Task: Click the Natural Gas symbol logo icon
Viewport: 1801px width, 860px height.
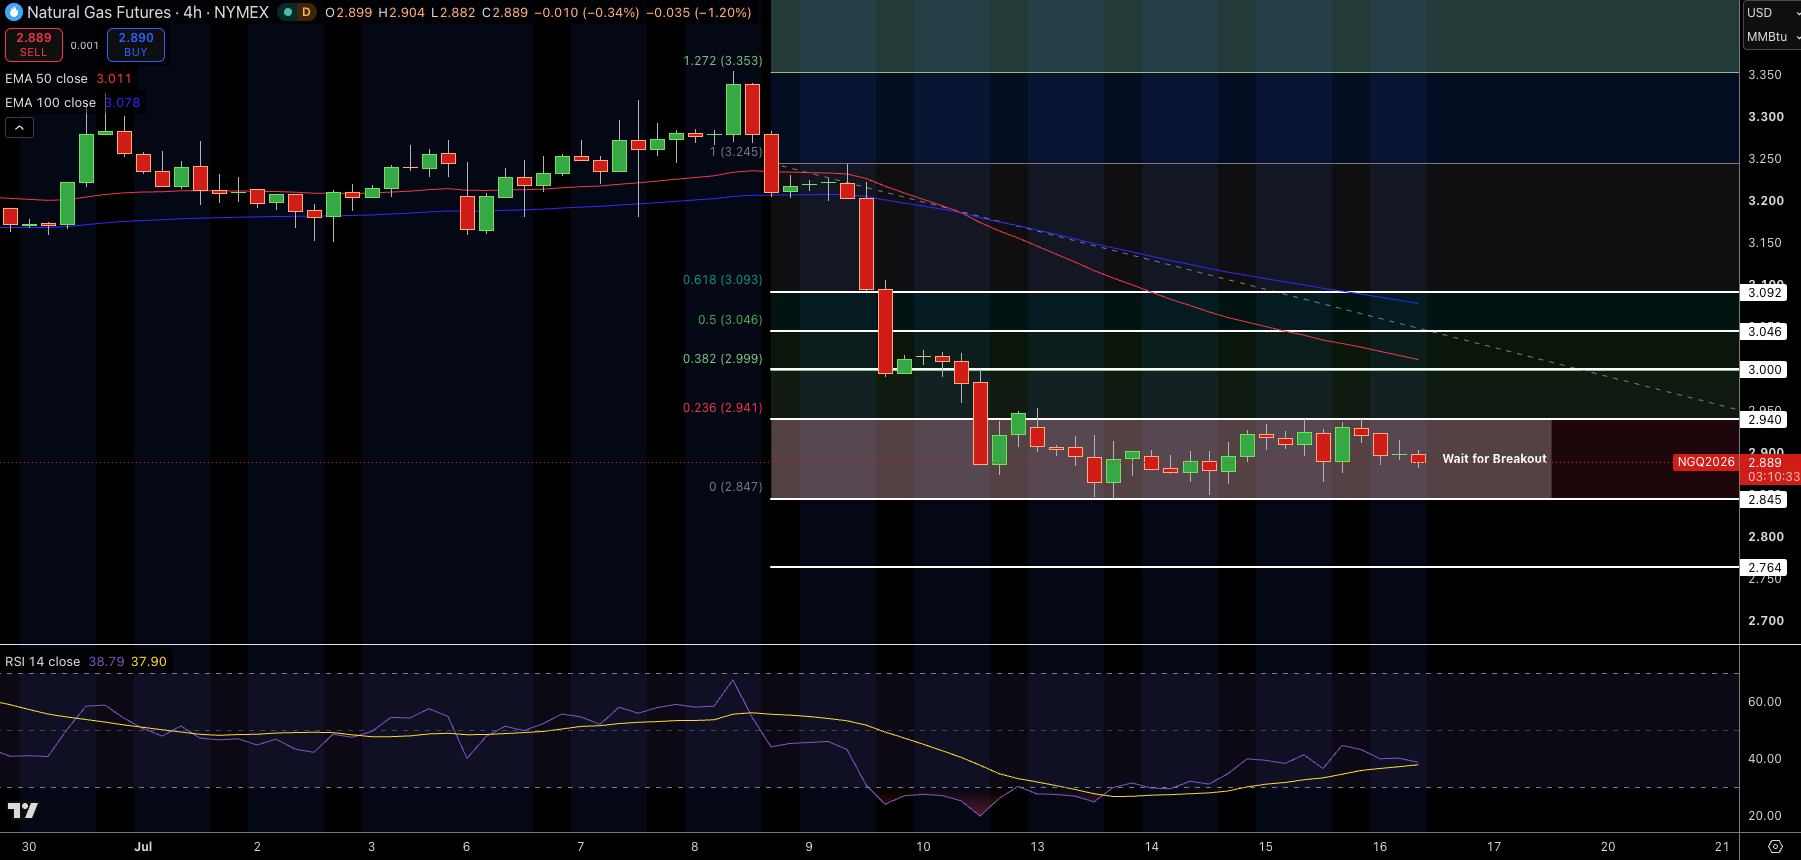Action: (x=14, y=12)
